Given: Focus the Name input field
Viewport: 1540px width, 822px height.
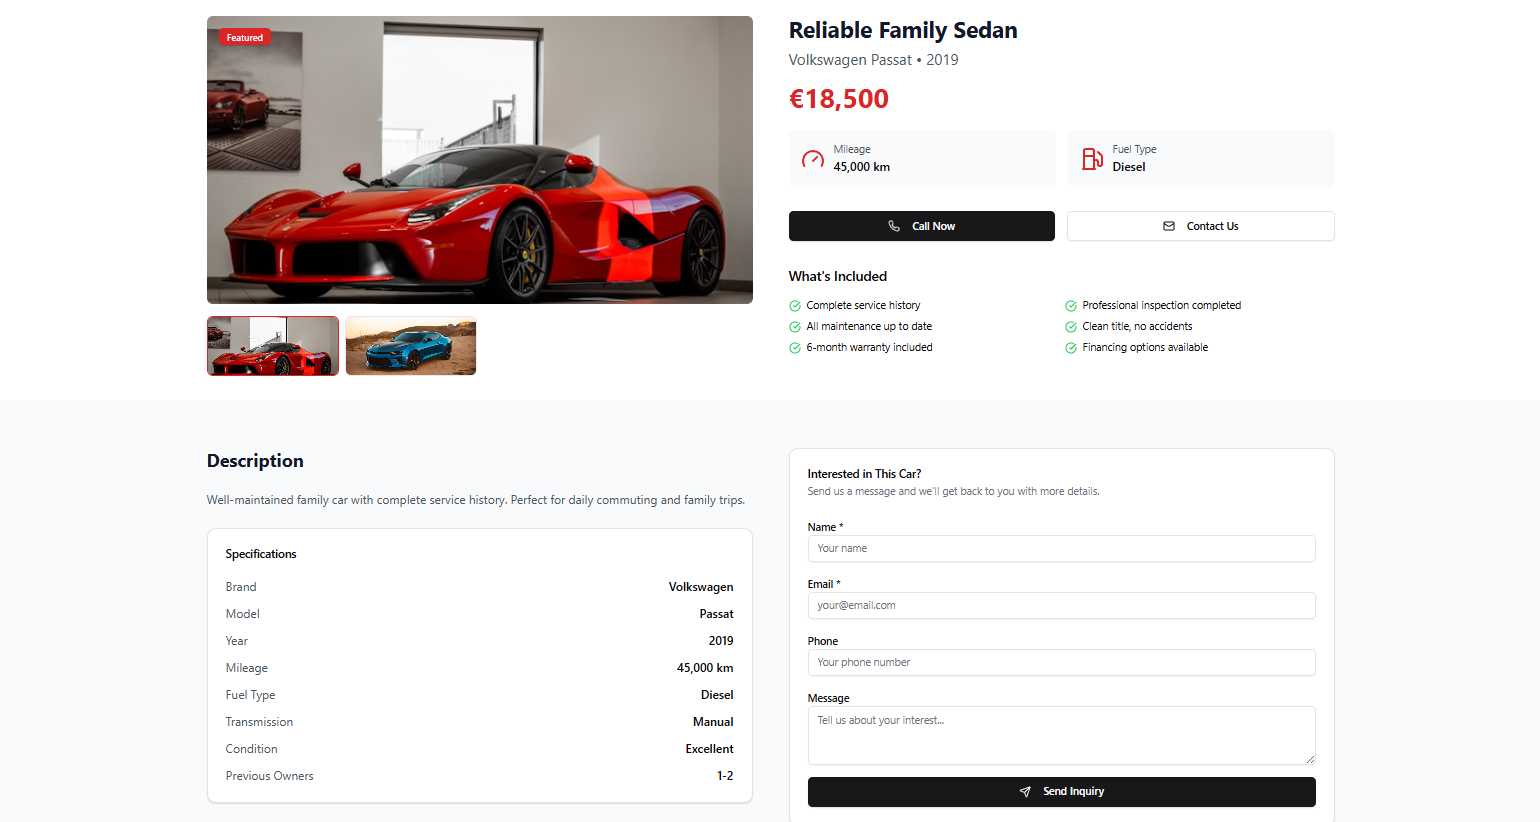Looking at the screenshot, I should (x=1061, y=548).
